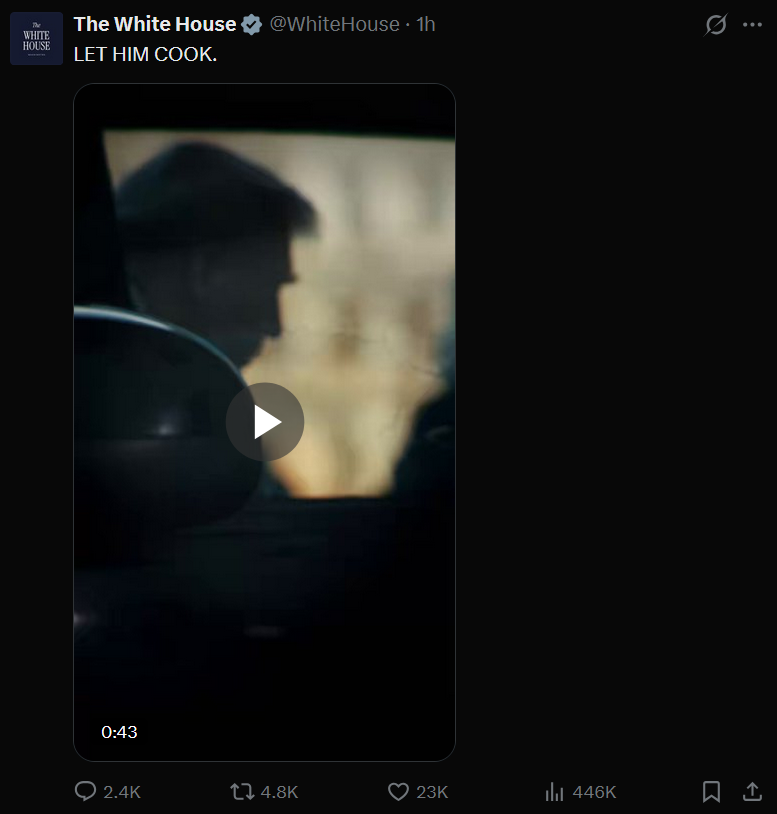Click the blue verified badge
This screenshot has width=777, height=814.
252,24
